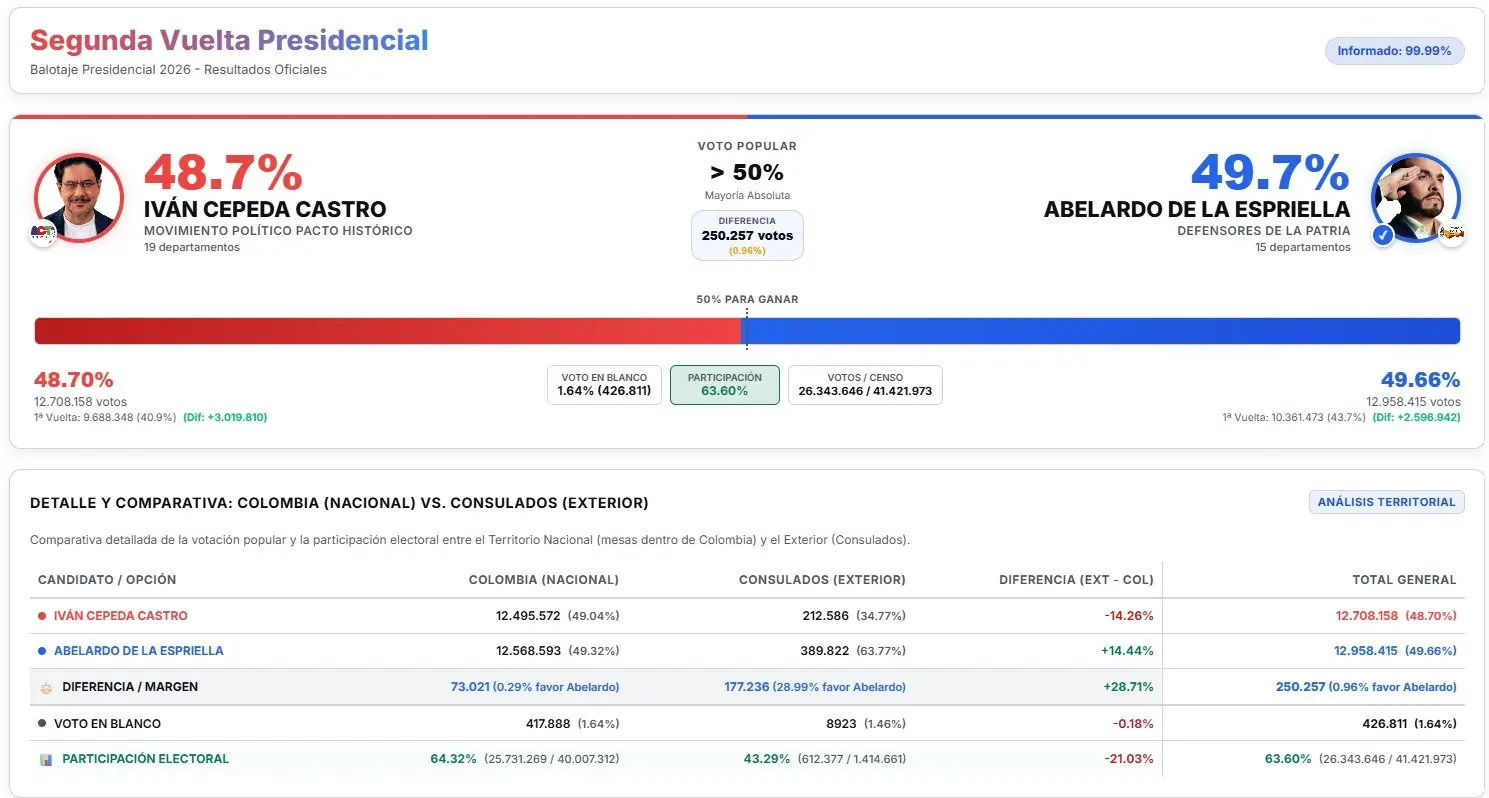This screenshot has width=1489, height=798.
Task: Click the Defensores de la Patria party logo
Action: coord(1452,234)
